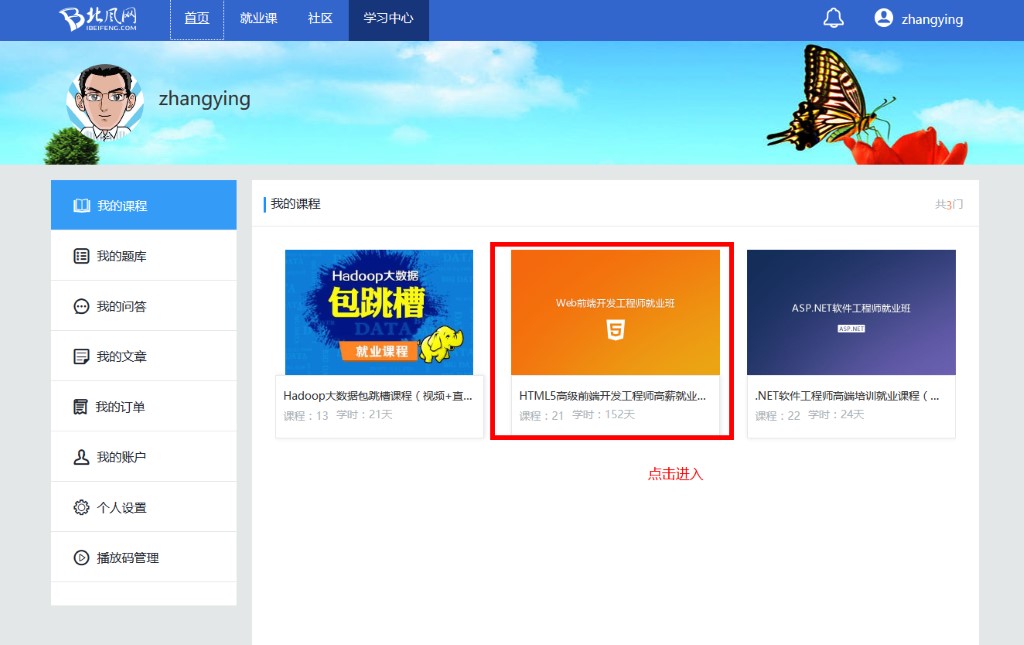This screenshot has height=645, width=1024.
Task: Open 播放码管理 in the sidebar
Action: [x=144, y=558]
